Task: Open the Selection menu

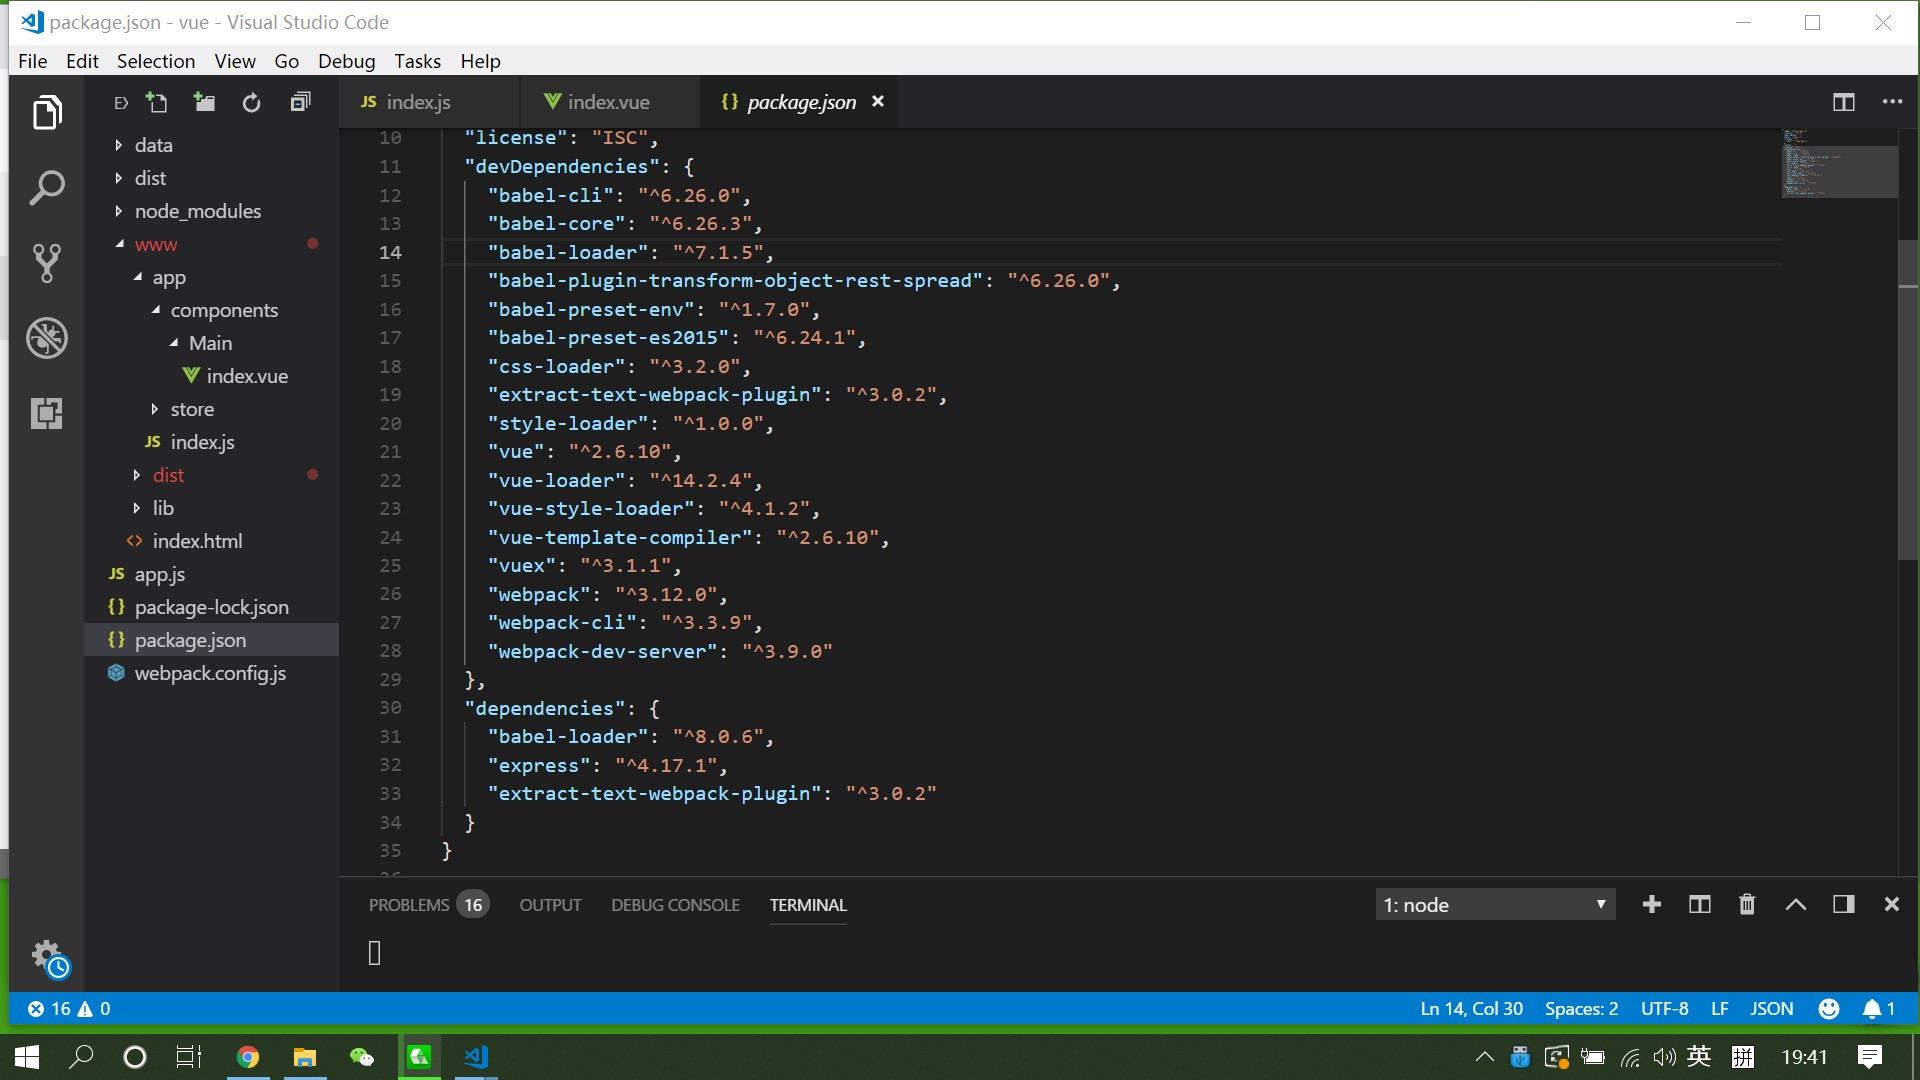Action: point(156,61)
